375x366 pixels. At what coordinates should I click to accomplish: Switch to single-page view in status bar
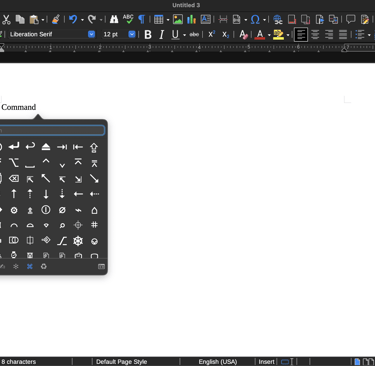(357, 362)
